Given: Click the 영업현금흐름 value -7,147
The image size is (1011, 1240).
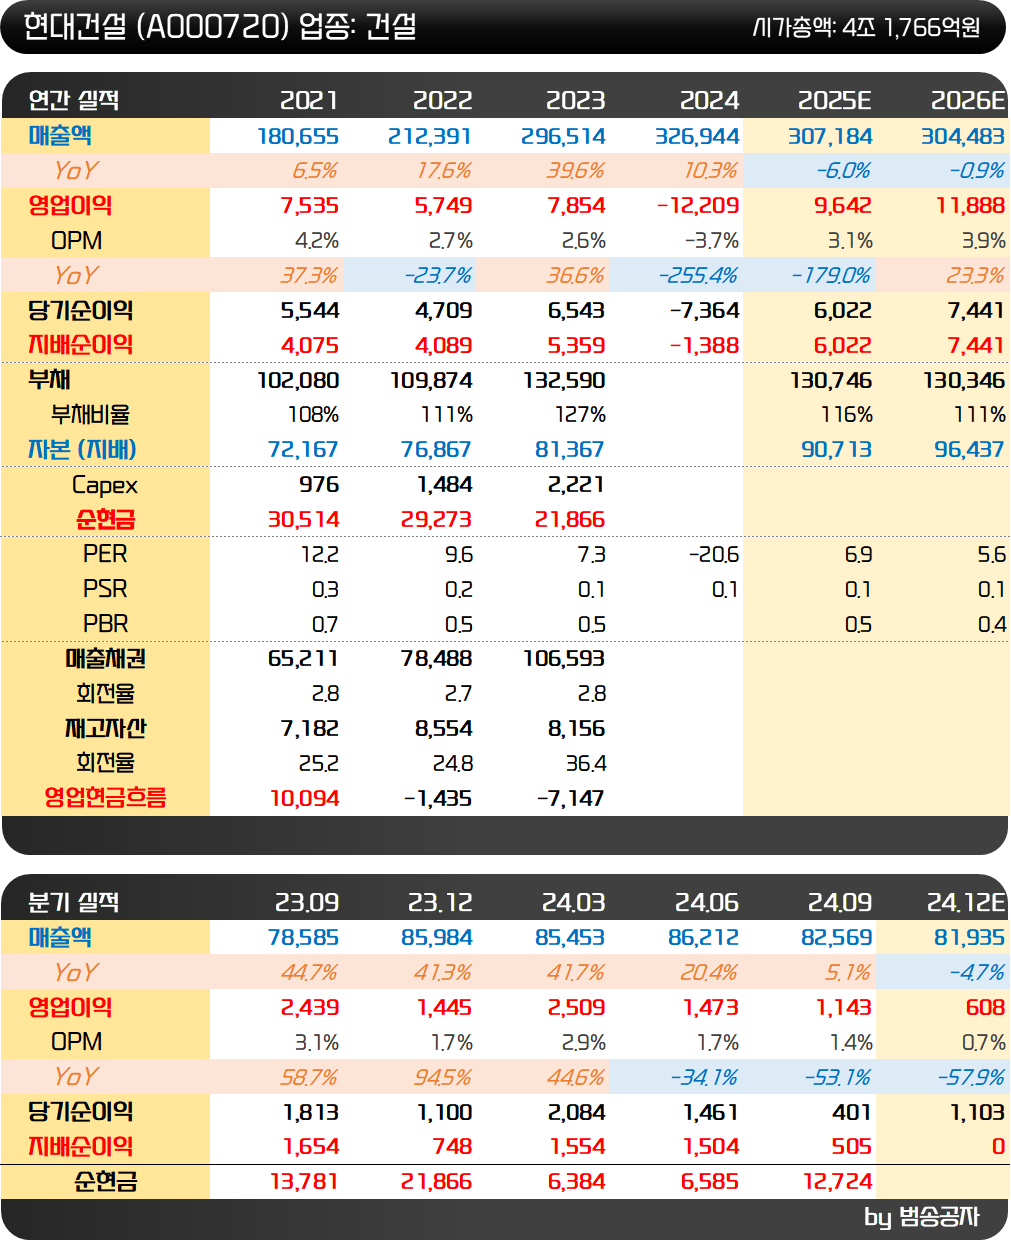Looking at the screenshot, I should click(x=570, y=799).
